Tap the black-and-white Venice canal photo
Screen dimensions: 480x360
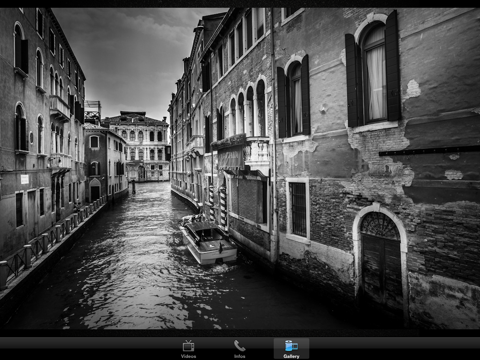pos(240,168)
